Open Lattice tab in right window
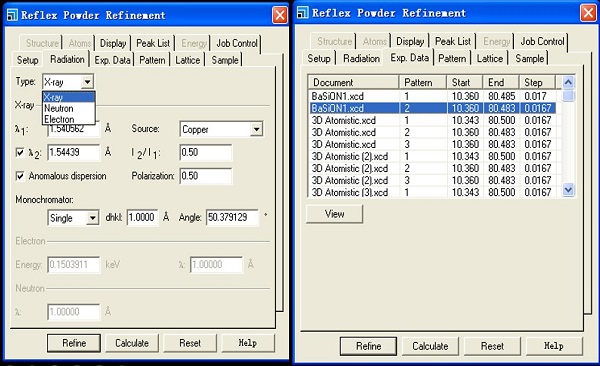 pyautogui.click(x=490, y=59)
